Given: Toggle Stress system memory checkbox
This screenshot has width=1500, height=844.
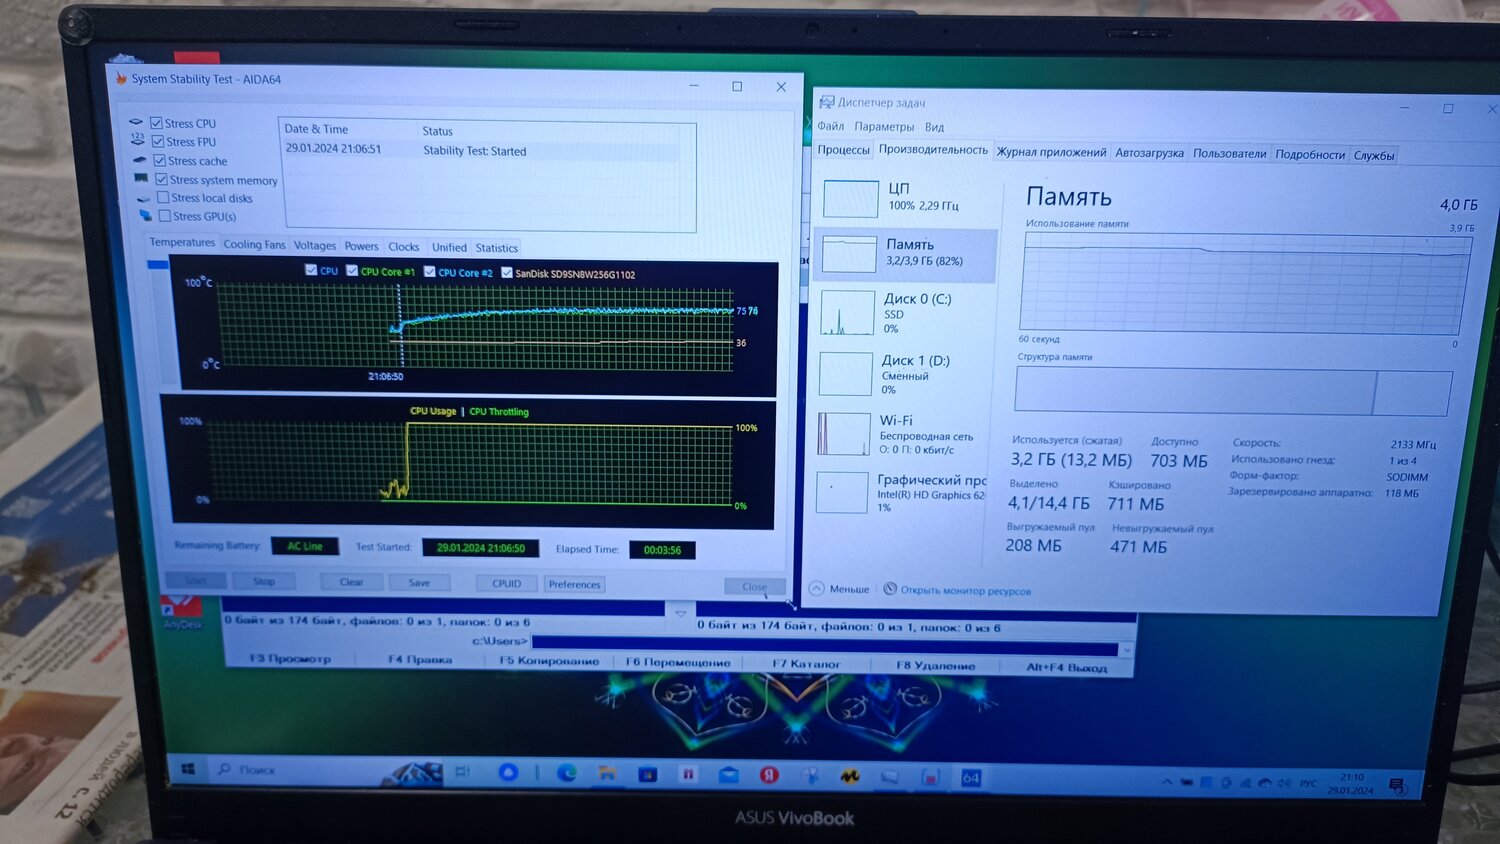Looking at the screenshot, I should point(161,179).
